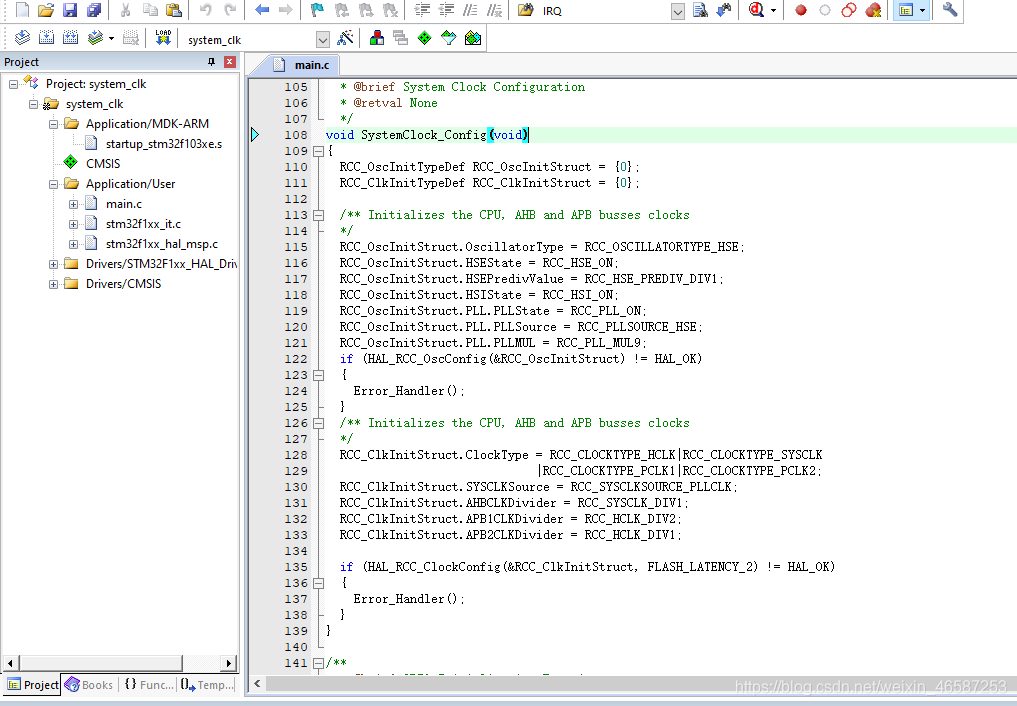
Task: Switch to the Templates tab
Action: [207, 685]
